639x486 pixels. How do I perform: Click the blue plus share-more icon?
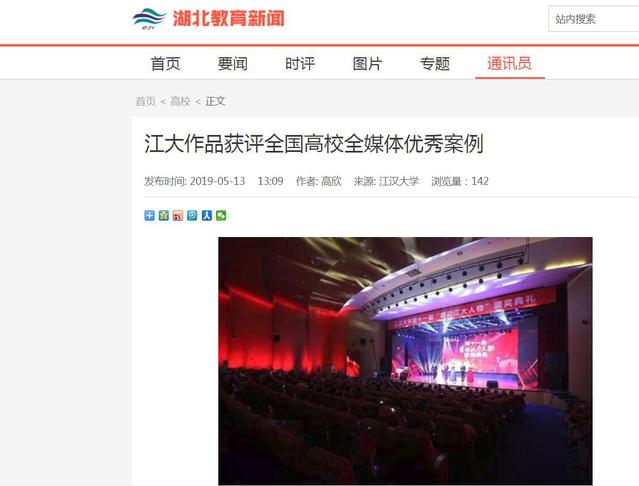(150, 216)
